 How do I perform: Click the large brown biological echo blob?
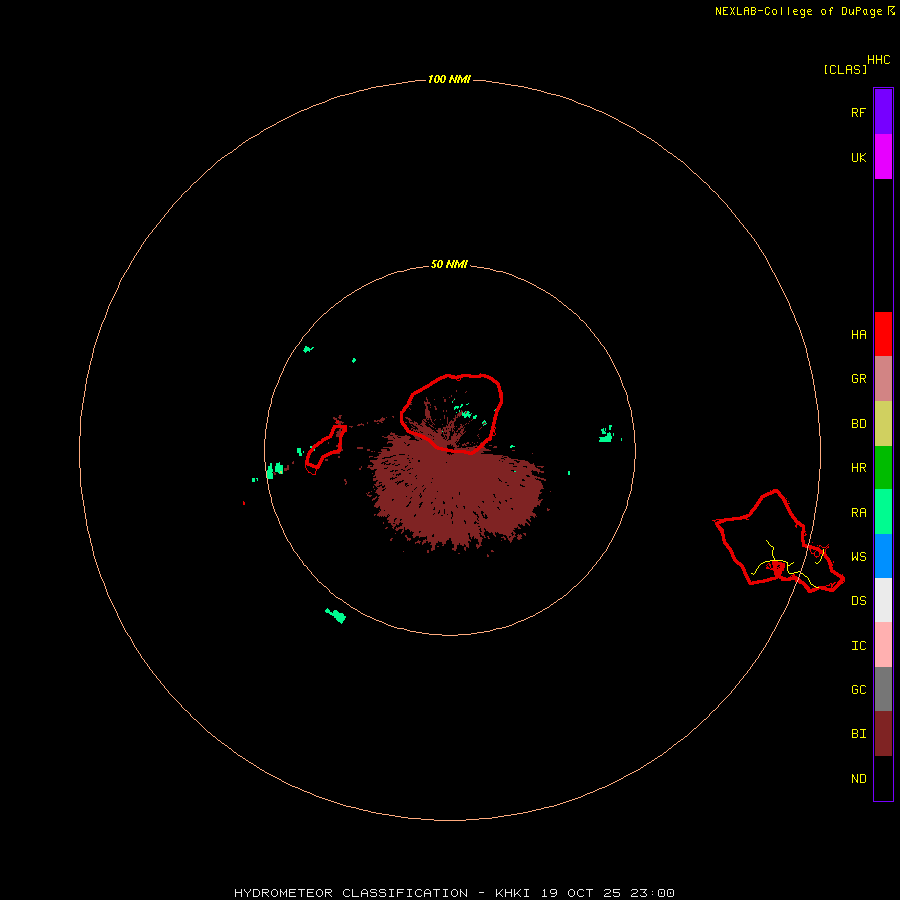456,494
